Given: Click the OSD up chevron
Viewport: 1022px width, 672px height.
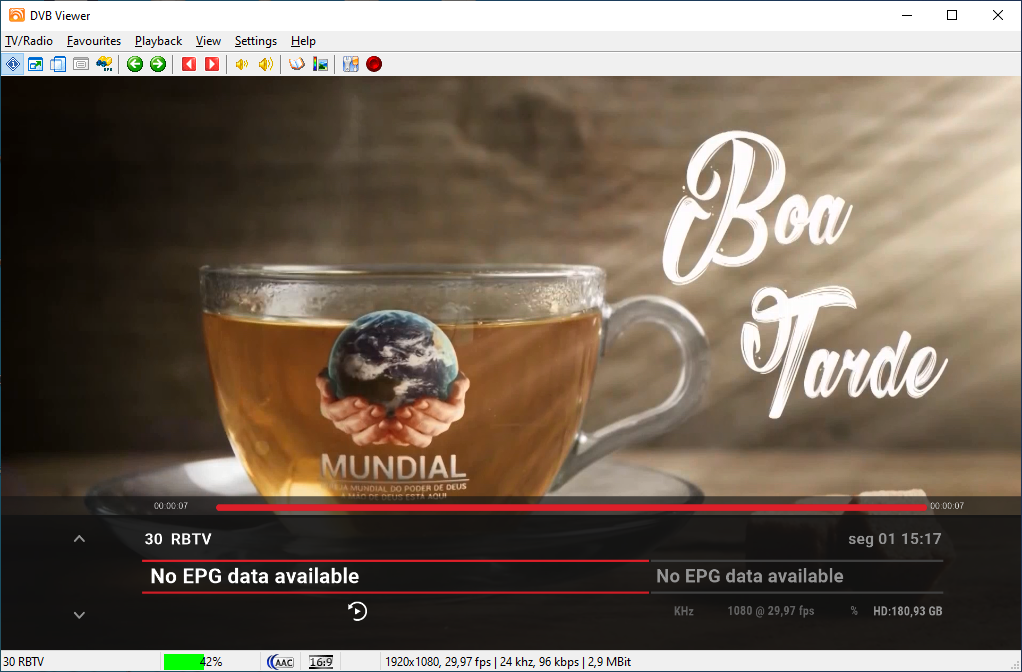Looking at the screenshot, I should tap(80, 539).
